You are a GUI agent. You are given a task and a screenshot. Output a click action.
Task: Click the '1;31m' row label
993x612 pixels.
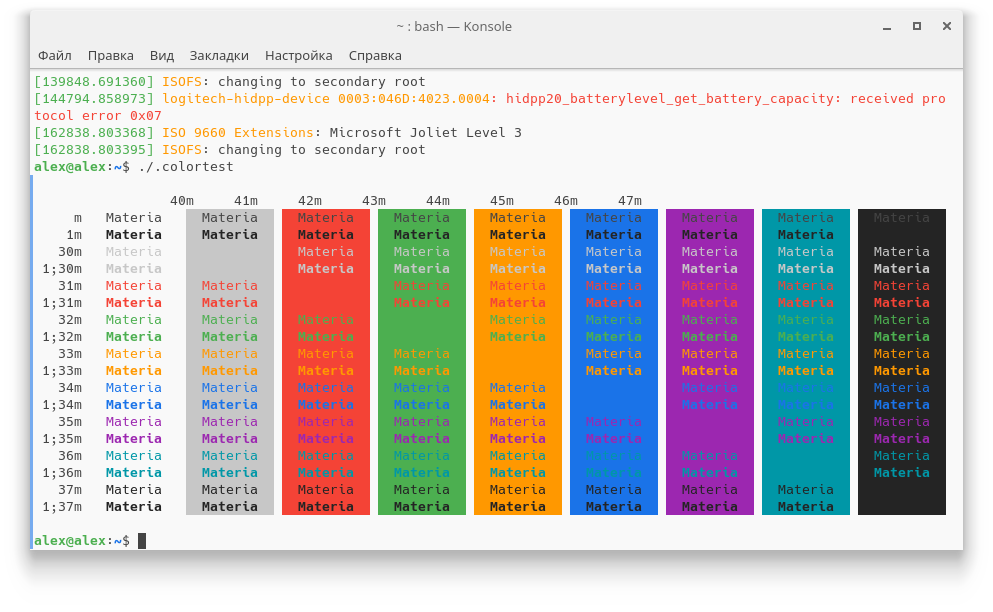click(62, 303)
